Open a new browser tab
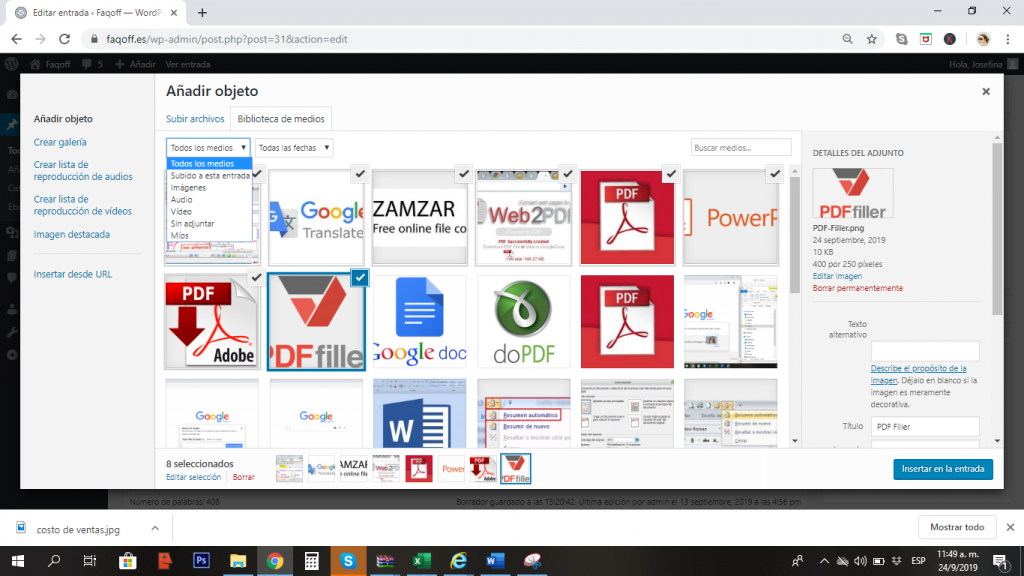Image resolution: width=1024 pixels, height=576 pixels. 202,12
